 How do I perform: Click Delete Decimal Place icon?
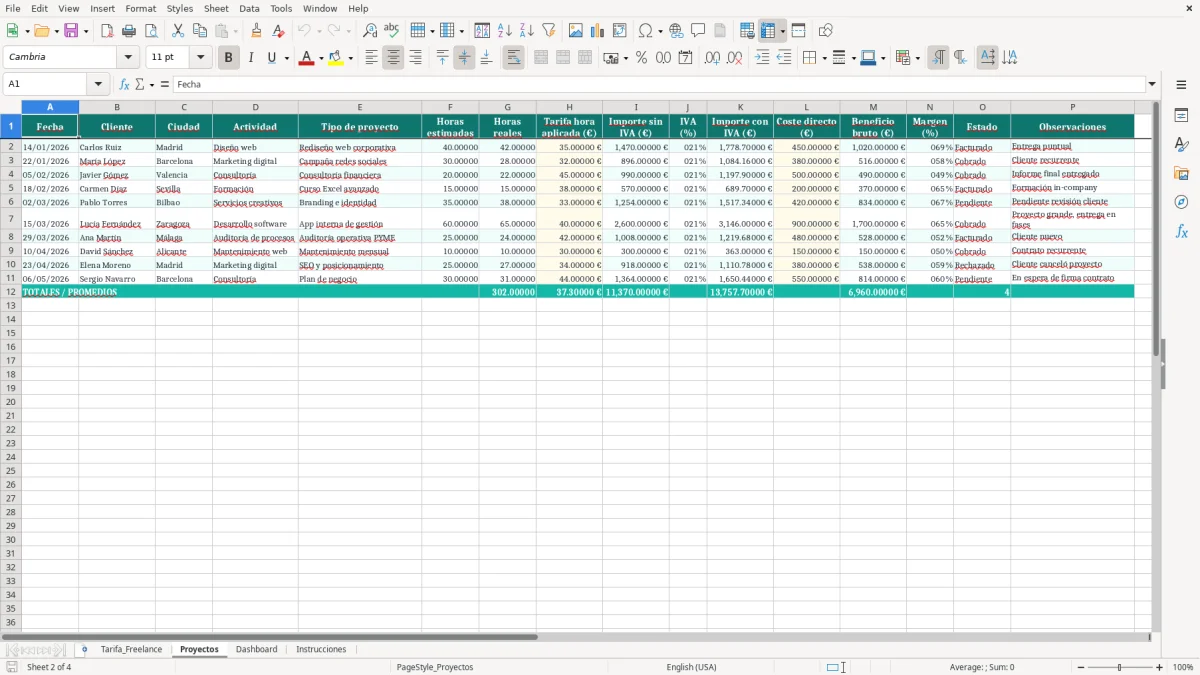coord(734,58)
